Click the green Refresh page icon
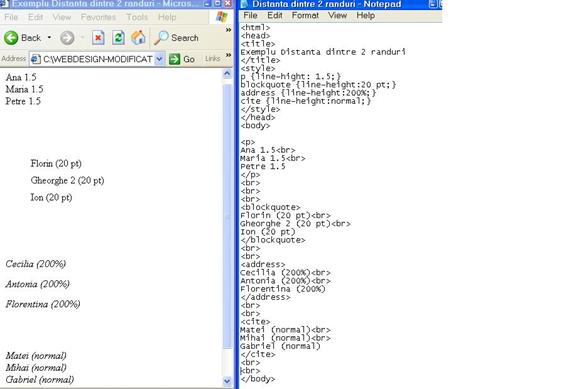The image size is (576, 389). point(118,38)
